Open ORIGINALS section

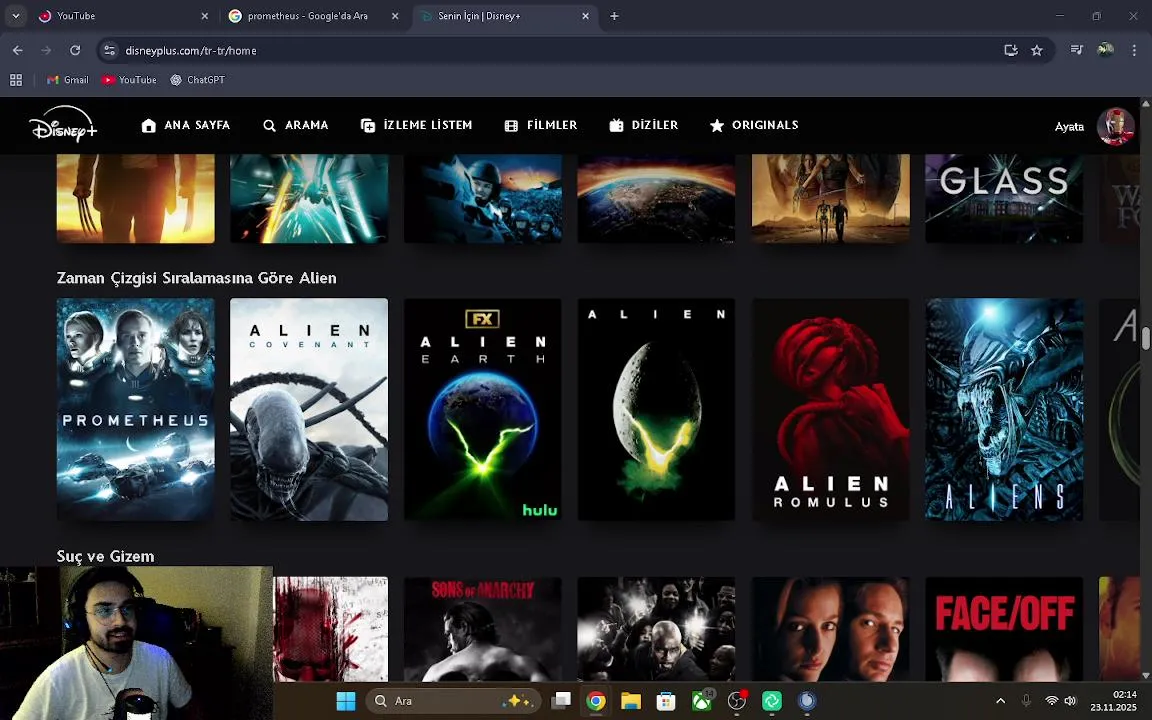[x=754, y=126]
